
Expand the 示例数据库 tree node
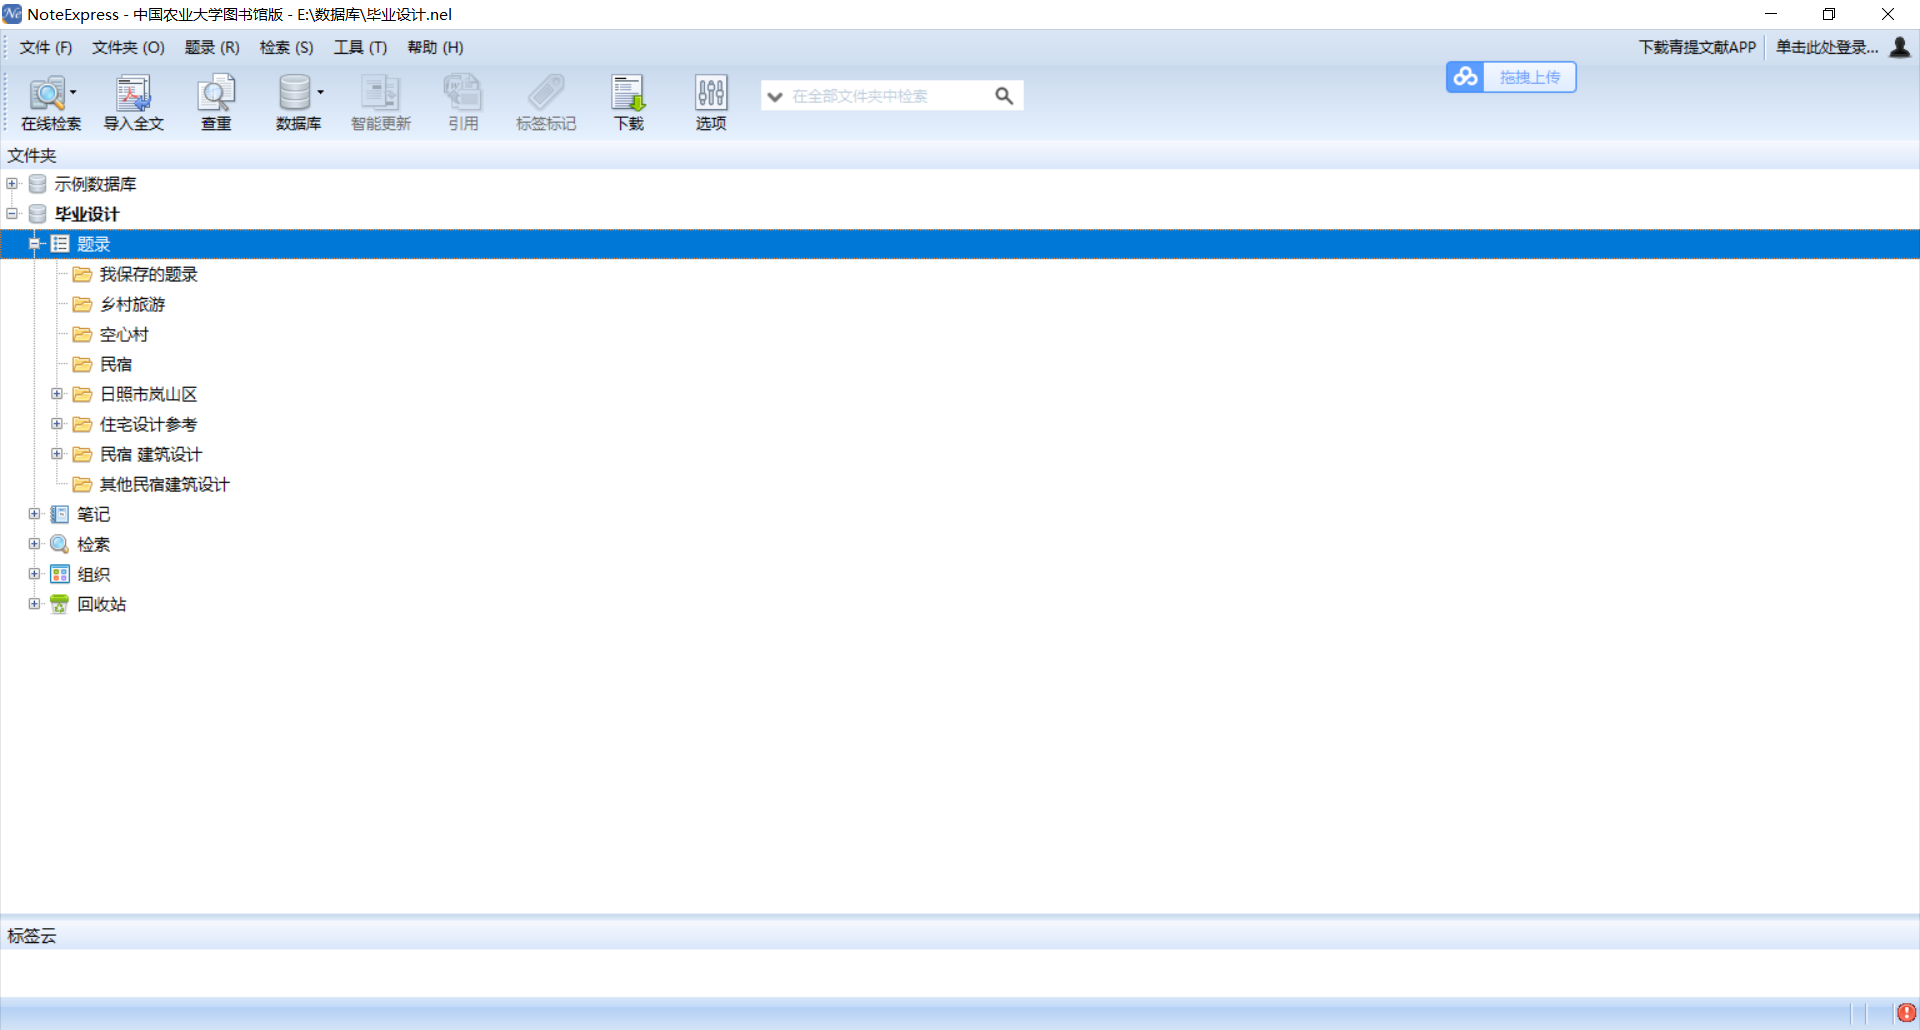point(12,184)
